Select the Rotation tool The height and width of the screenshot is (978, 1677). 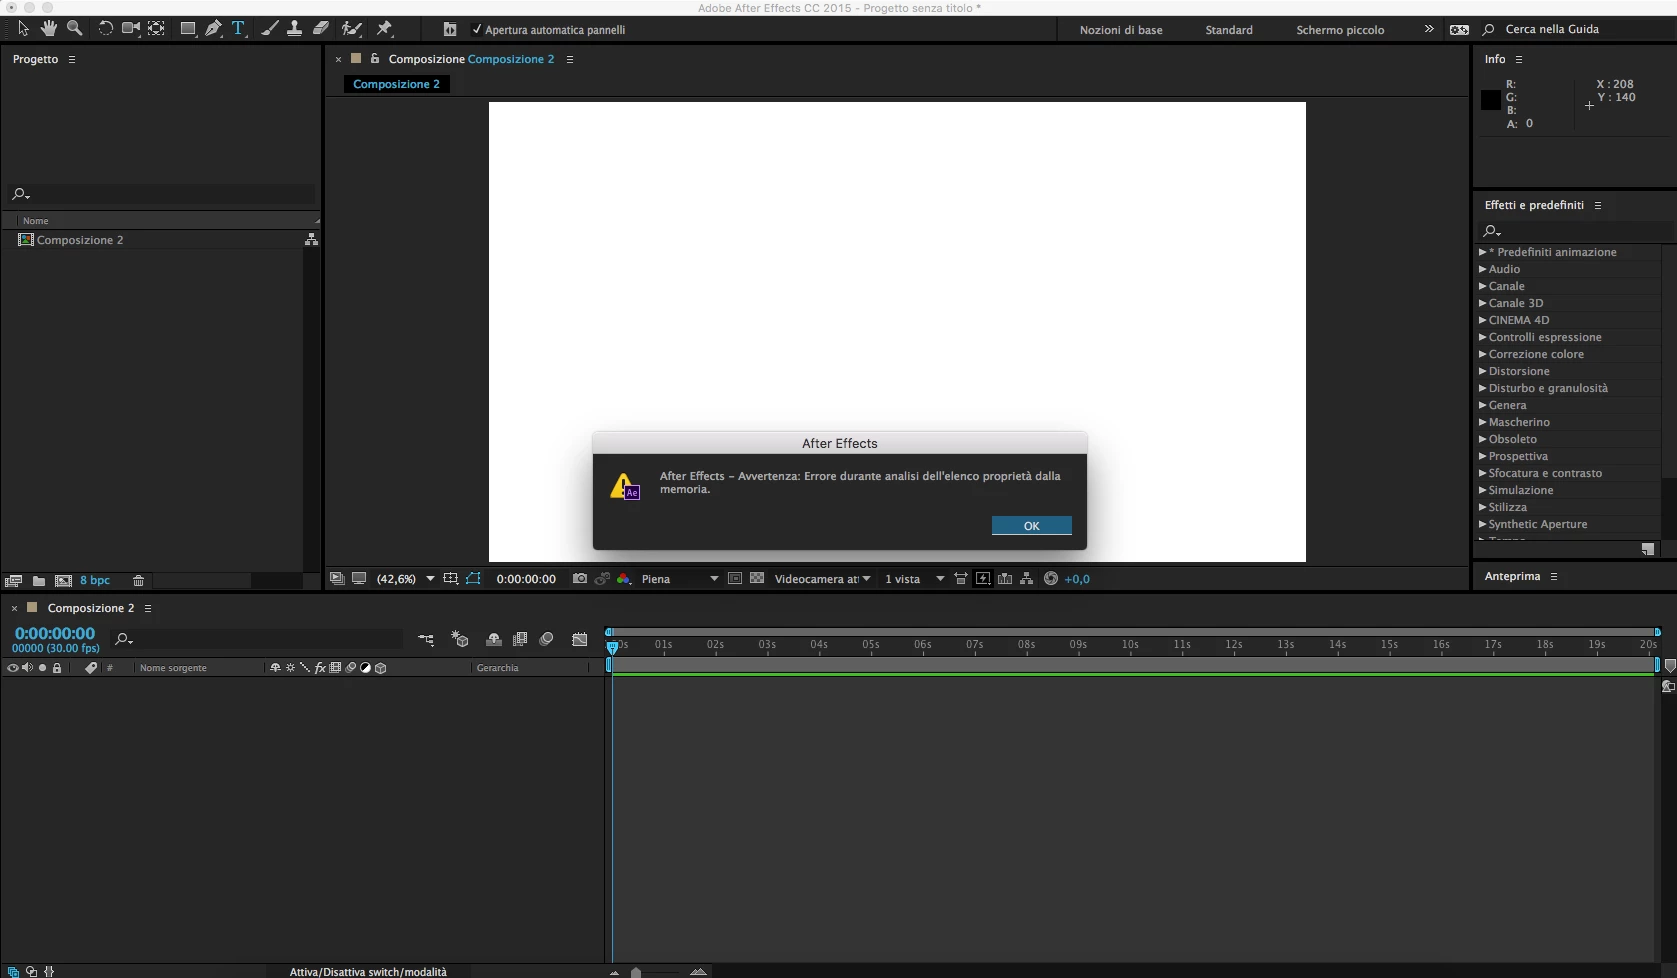click(x=105, y=29)
